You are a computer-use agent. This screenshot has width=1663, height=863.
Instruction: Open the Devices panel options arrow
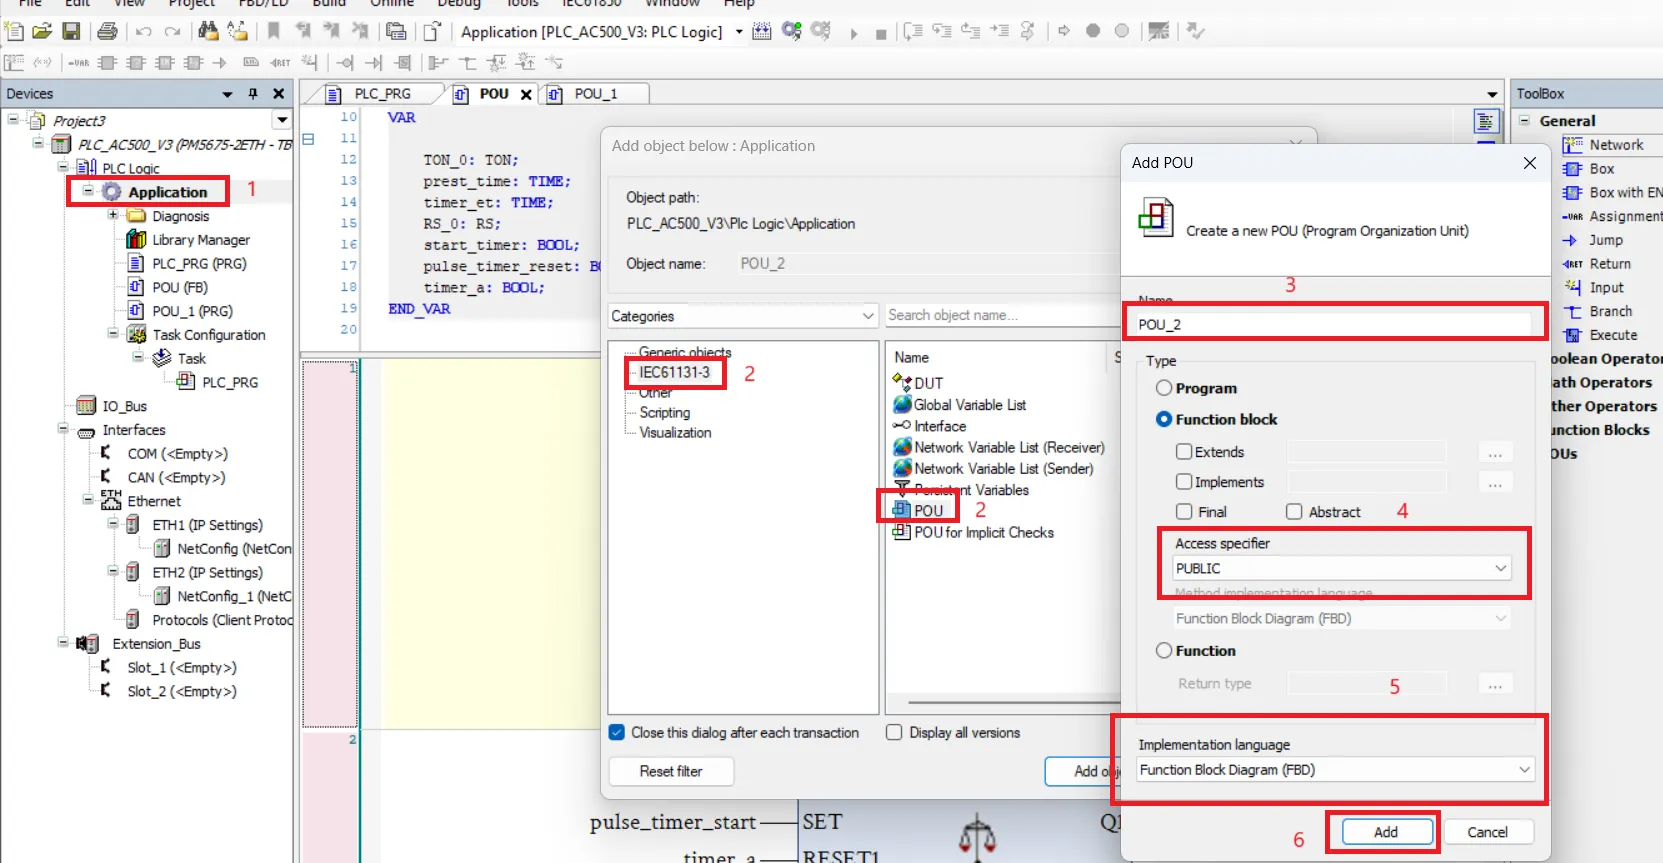[x=227, y=94]
